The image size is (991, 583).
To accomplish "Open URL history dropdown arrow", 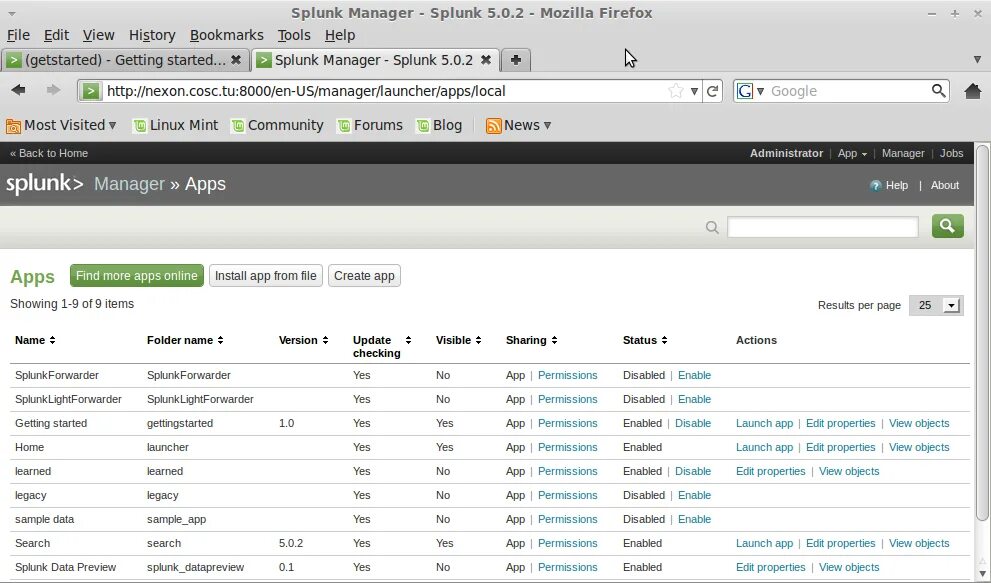I will pyautogui.click(x=694, y=91).
